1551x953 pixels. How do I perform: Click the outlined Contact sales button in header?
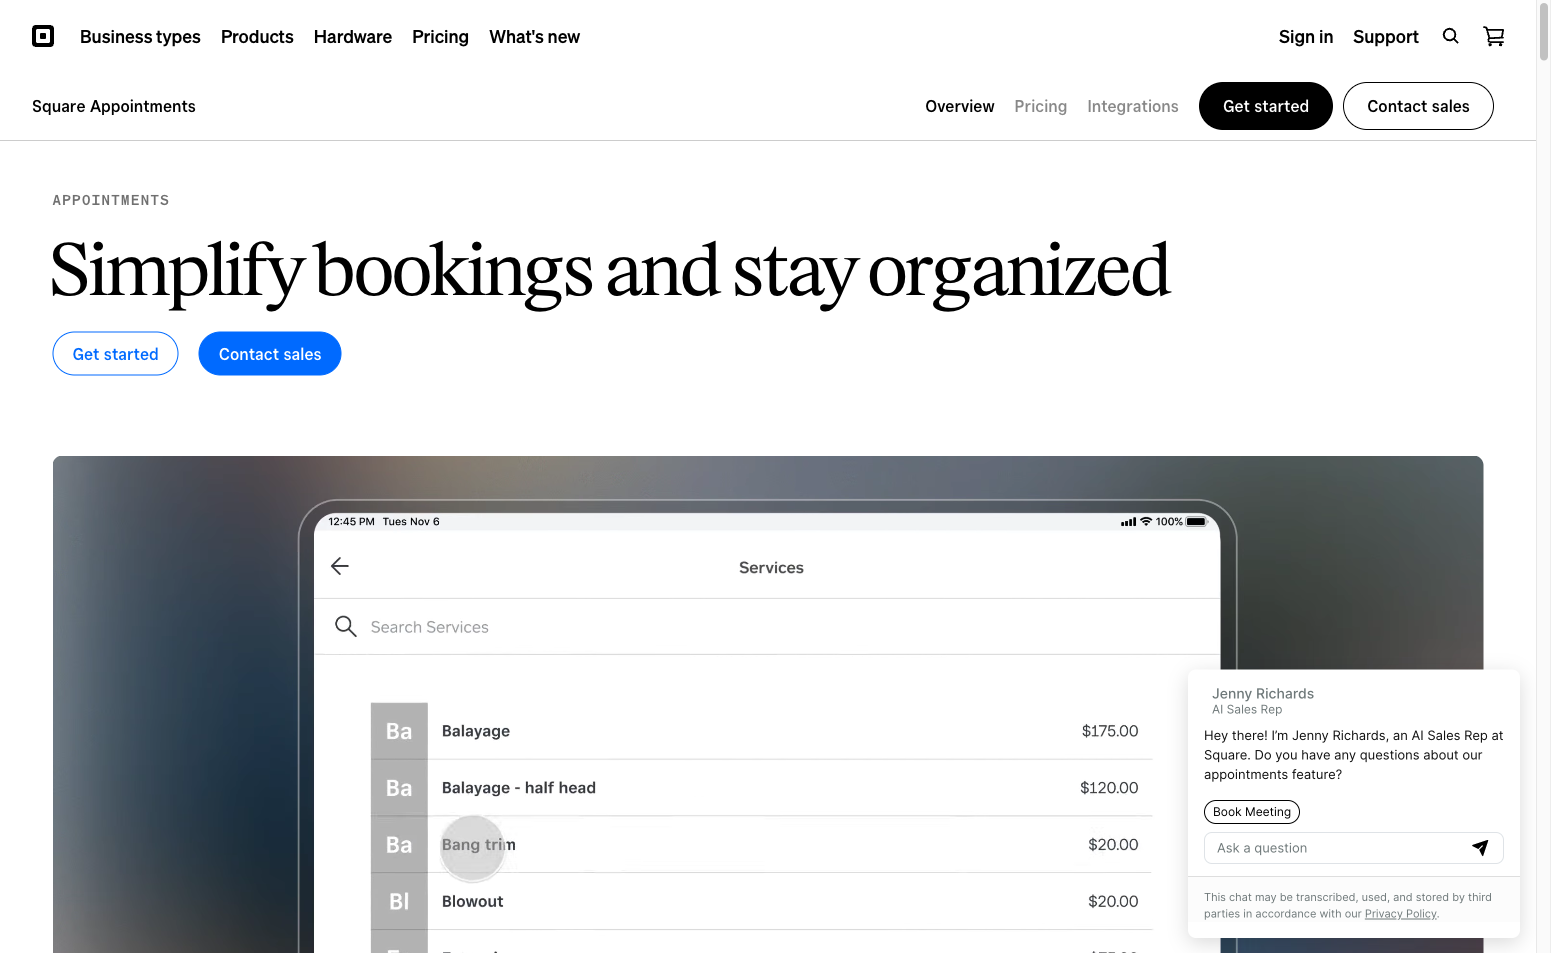point(1418,106)
